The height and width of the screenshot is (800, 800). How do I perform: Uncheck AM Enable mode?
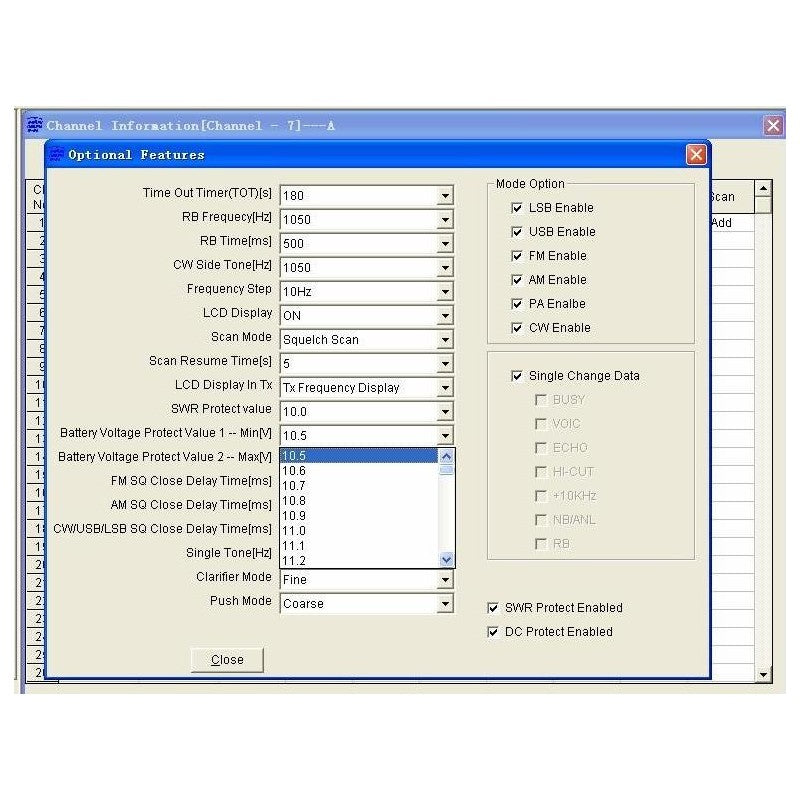click(516, 280)
